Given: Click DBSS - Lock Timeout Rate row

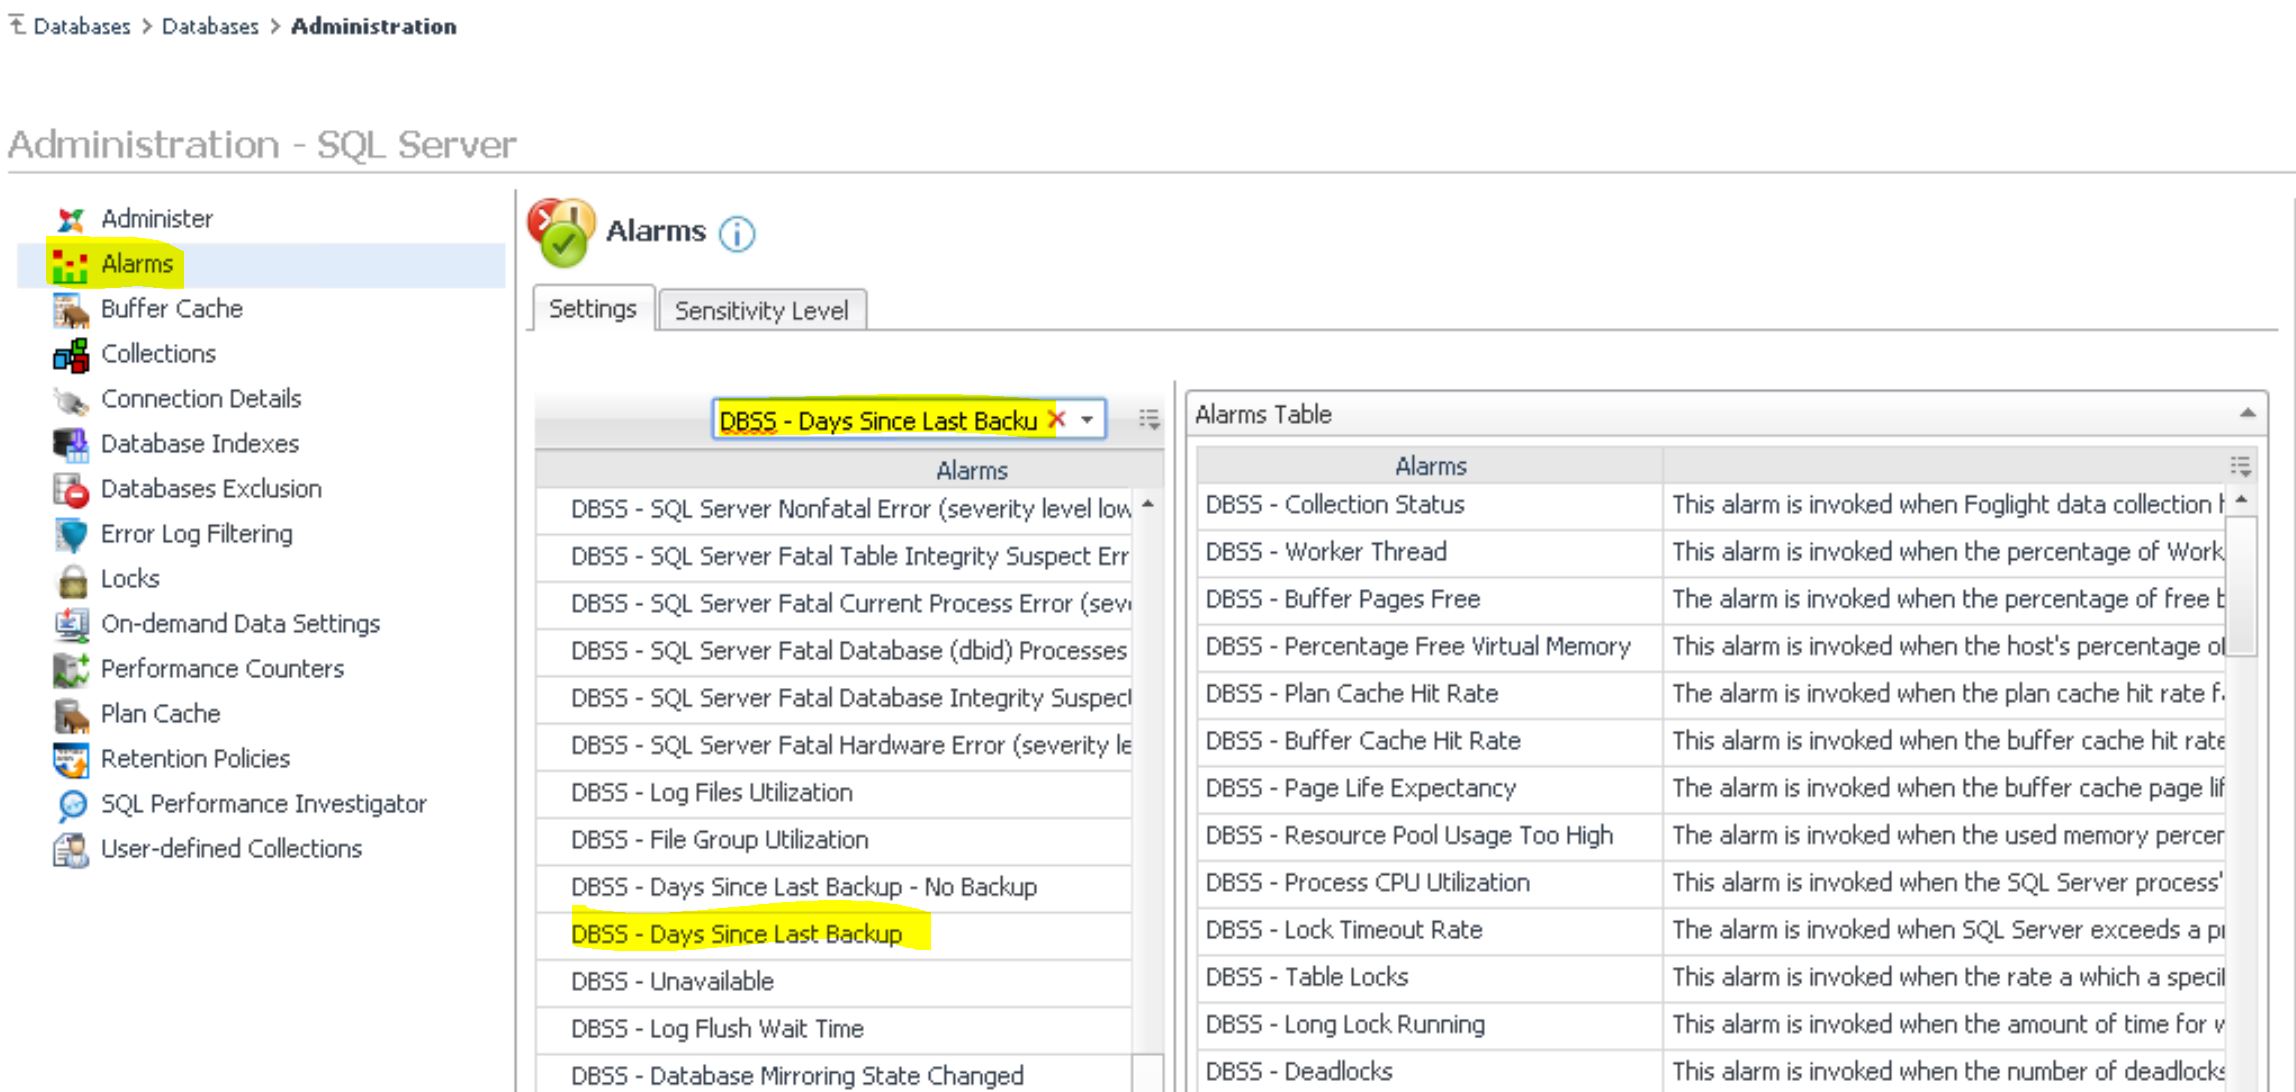Looking at the screenshot, I should coord(1711,930).
